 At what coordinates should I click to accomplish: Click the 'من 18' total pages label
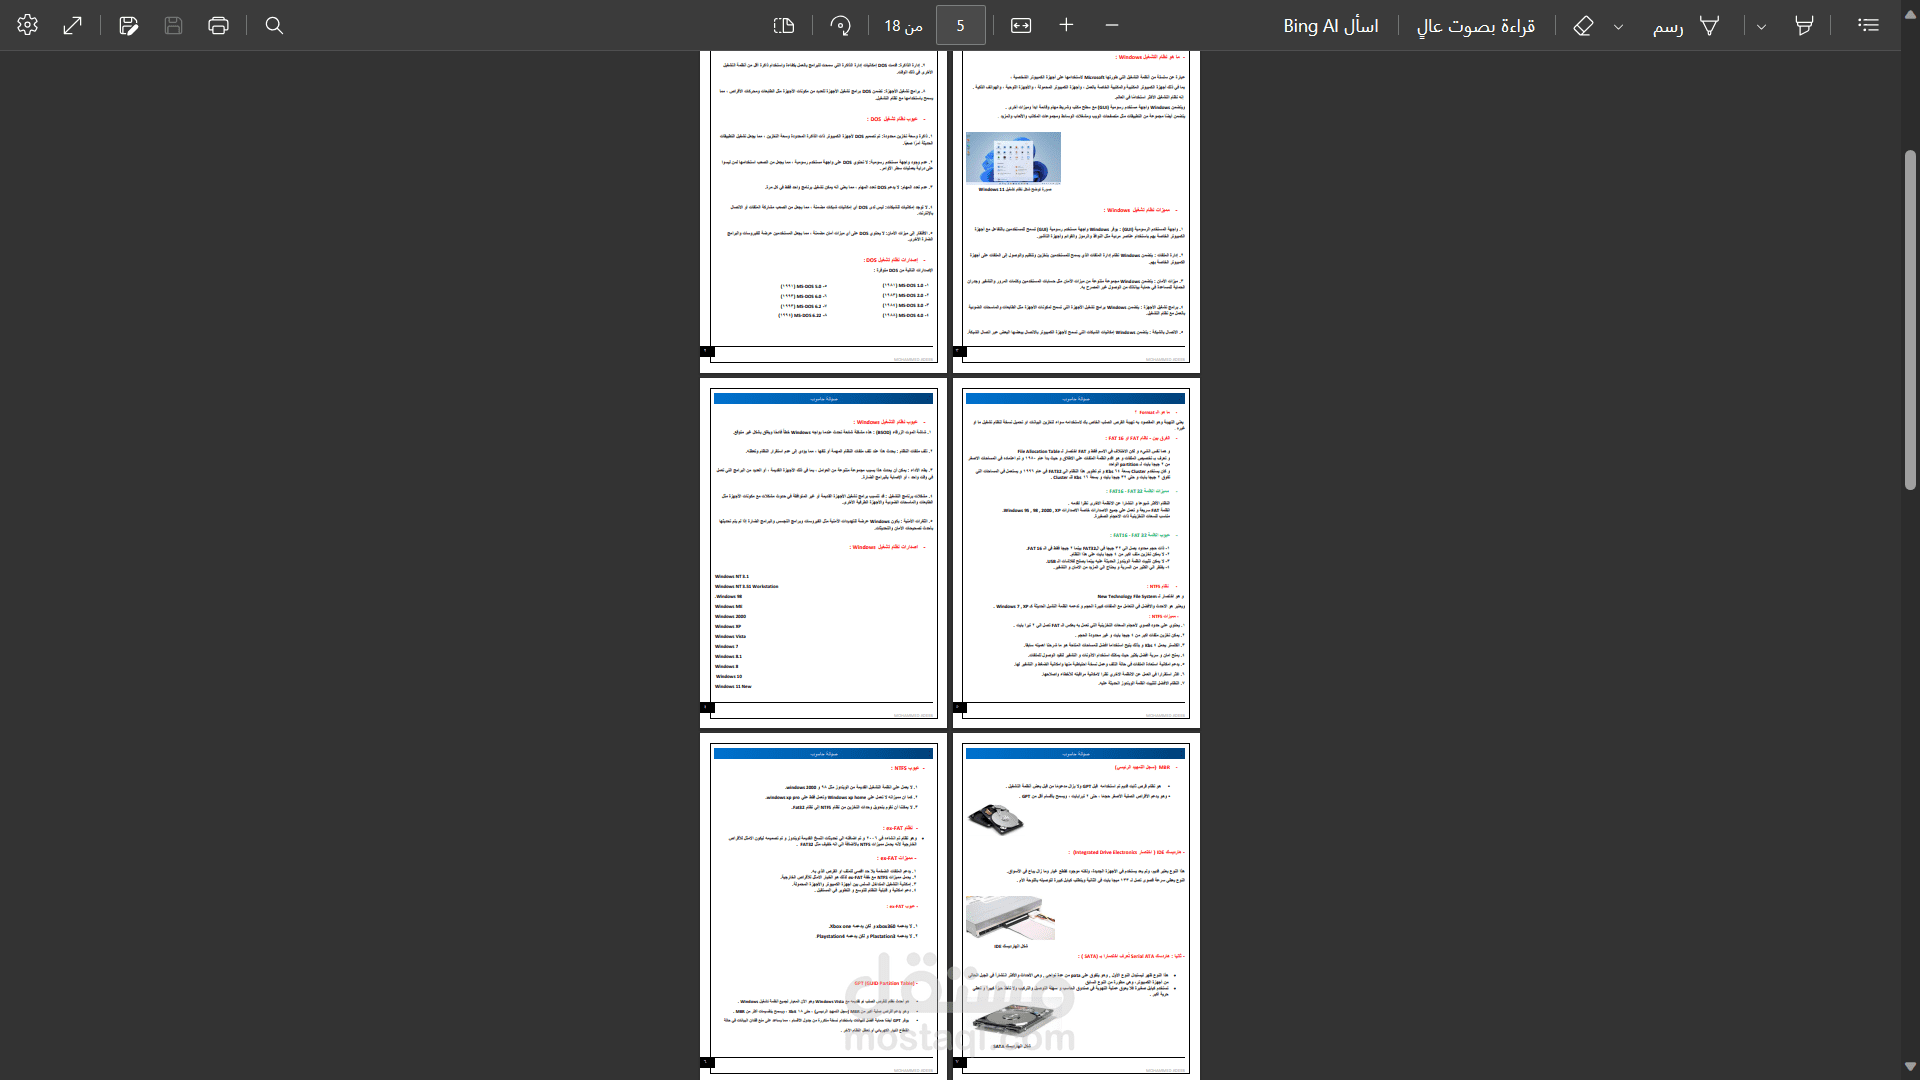click(x=903, y=26)
